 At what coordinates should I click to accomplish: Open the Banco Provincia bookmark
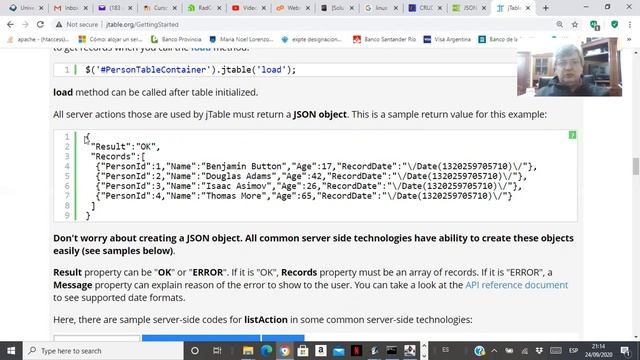(x=176, y=39)
